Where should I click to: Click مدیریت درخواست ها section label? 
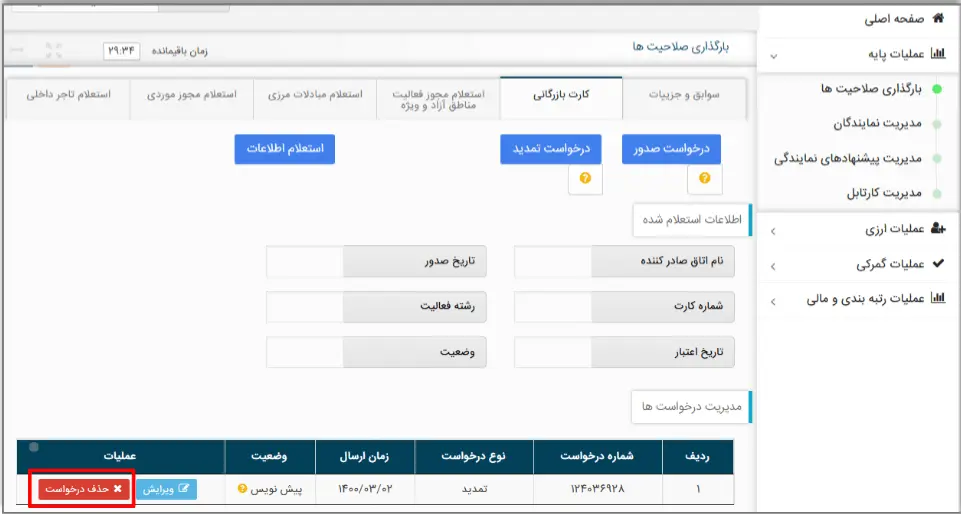(x=691, y=406)
